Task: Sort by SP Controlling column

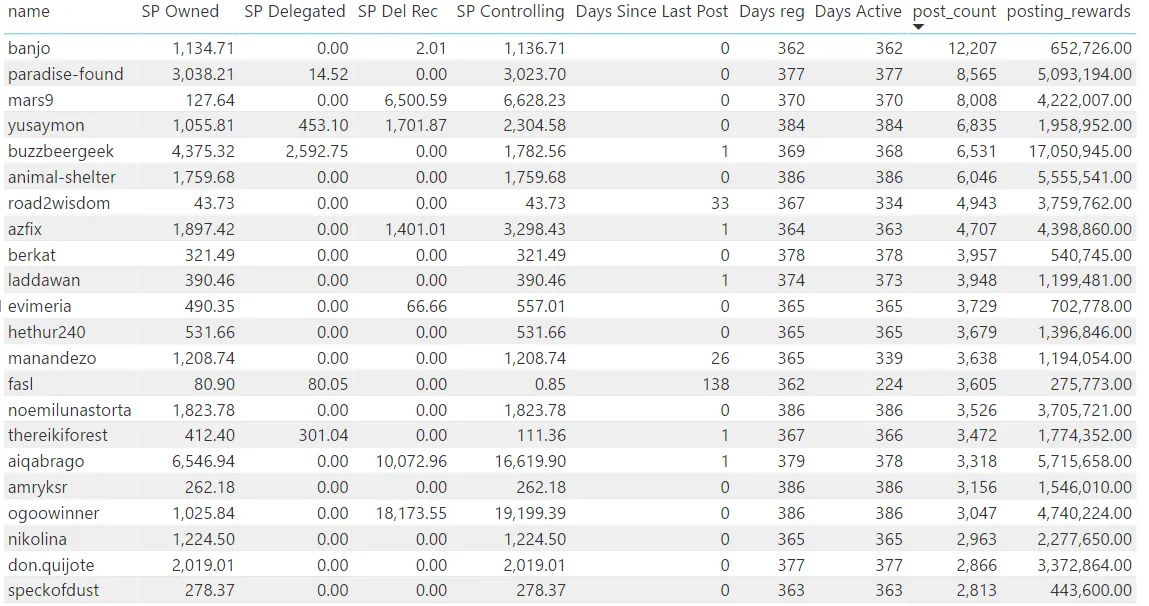Action: tap(510, 12)
